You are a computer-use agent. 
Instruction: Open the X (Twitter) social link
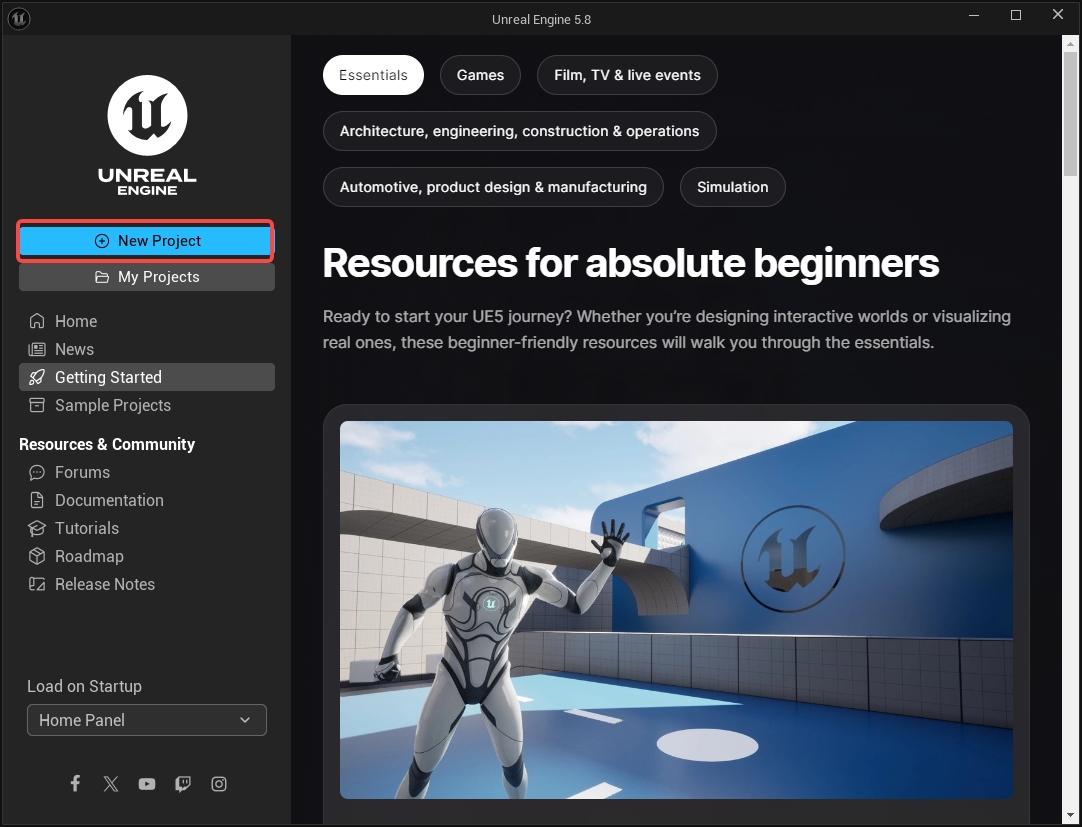click(x=110, y=784)
